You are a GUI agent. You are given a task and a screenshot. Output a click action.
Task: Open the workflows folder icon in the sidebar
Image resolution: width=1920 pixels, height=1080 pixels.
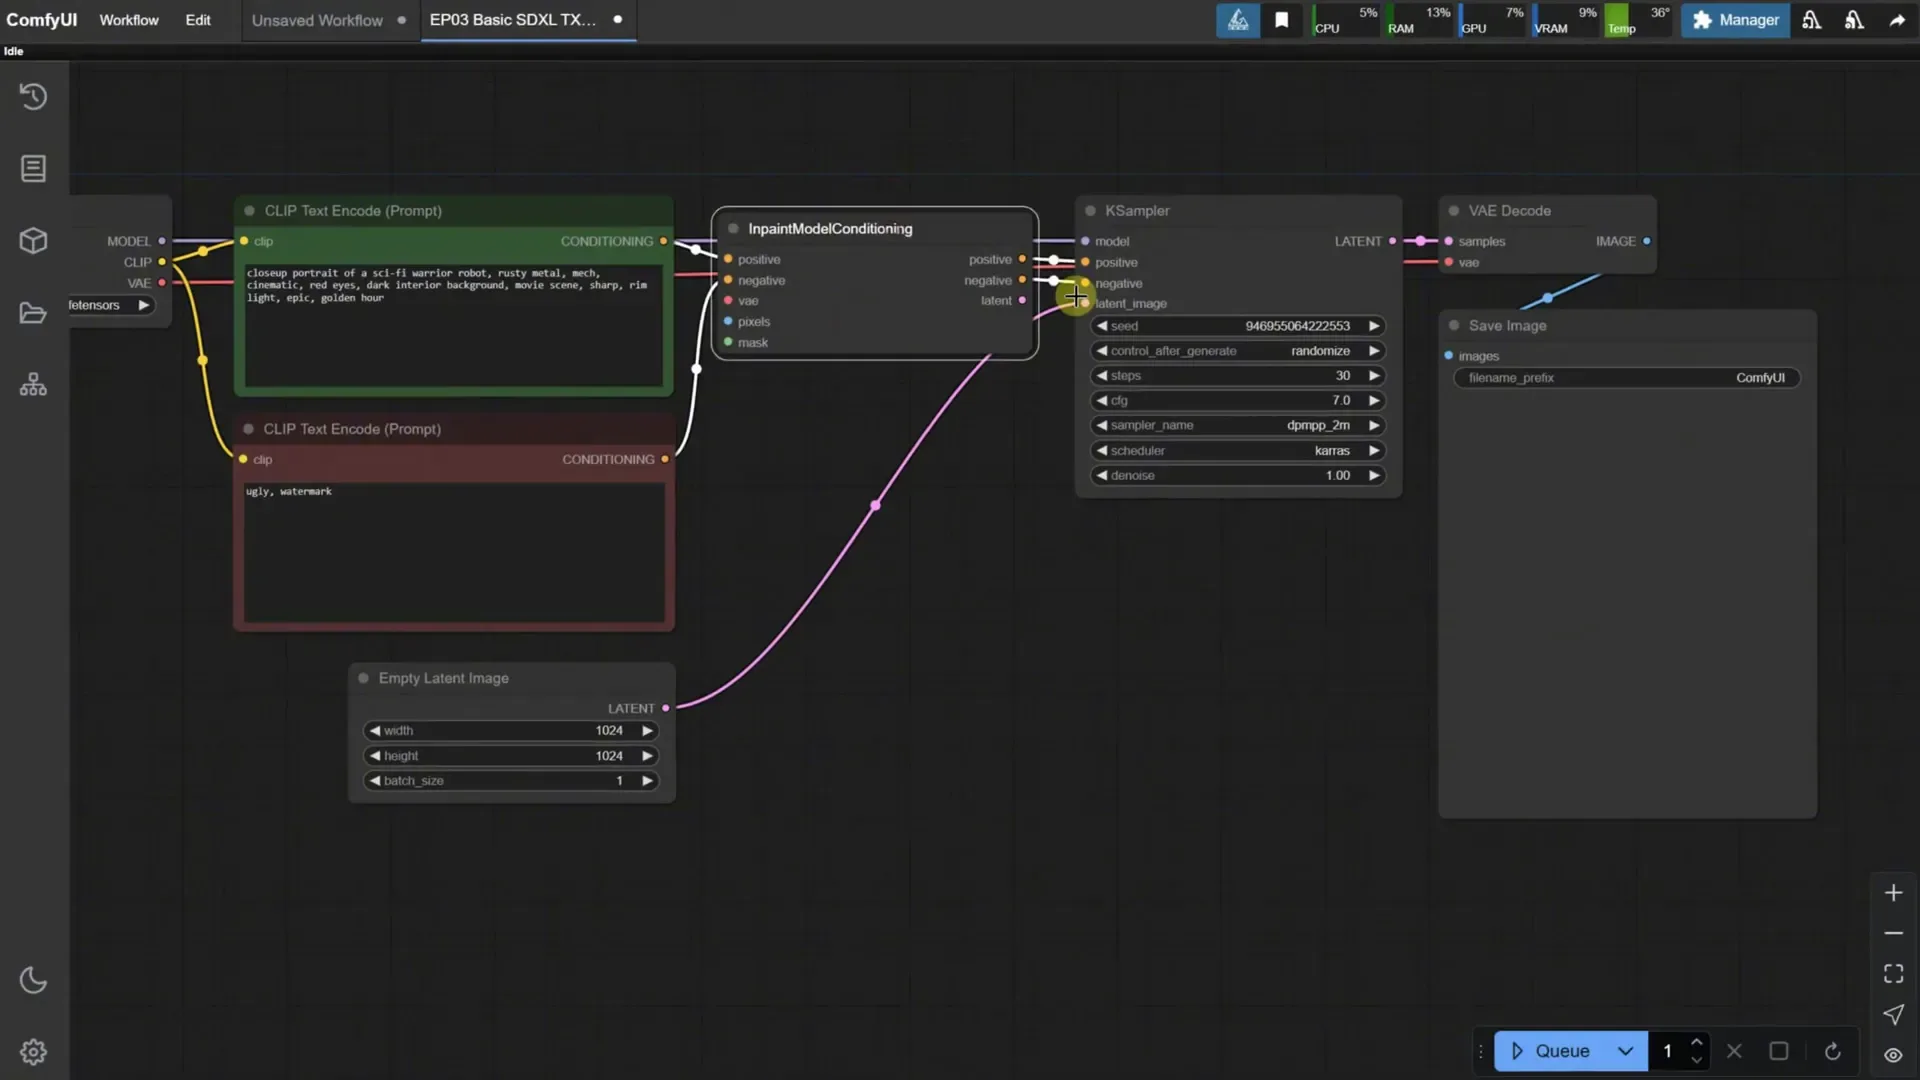tap(33, 312)
